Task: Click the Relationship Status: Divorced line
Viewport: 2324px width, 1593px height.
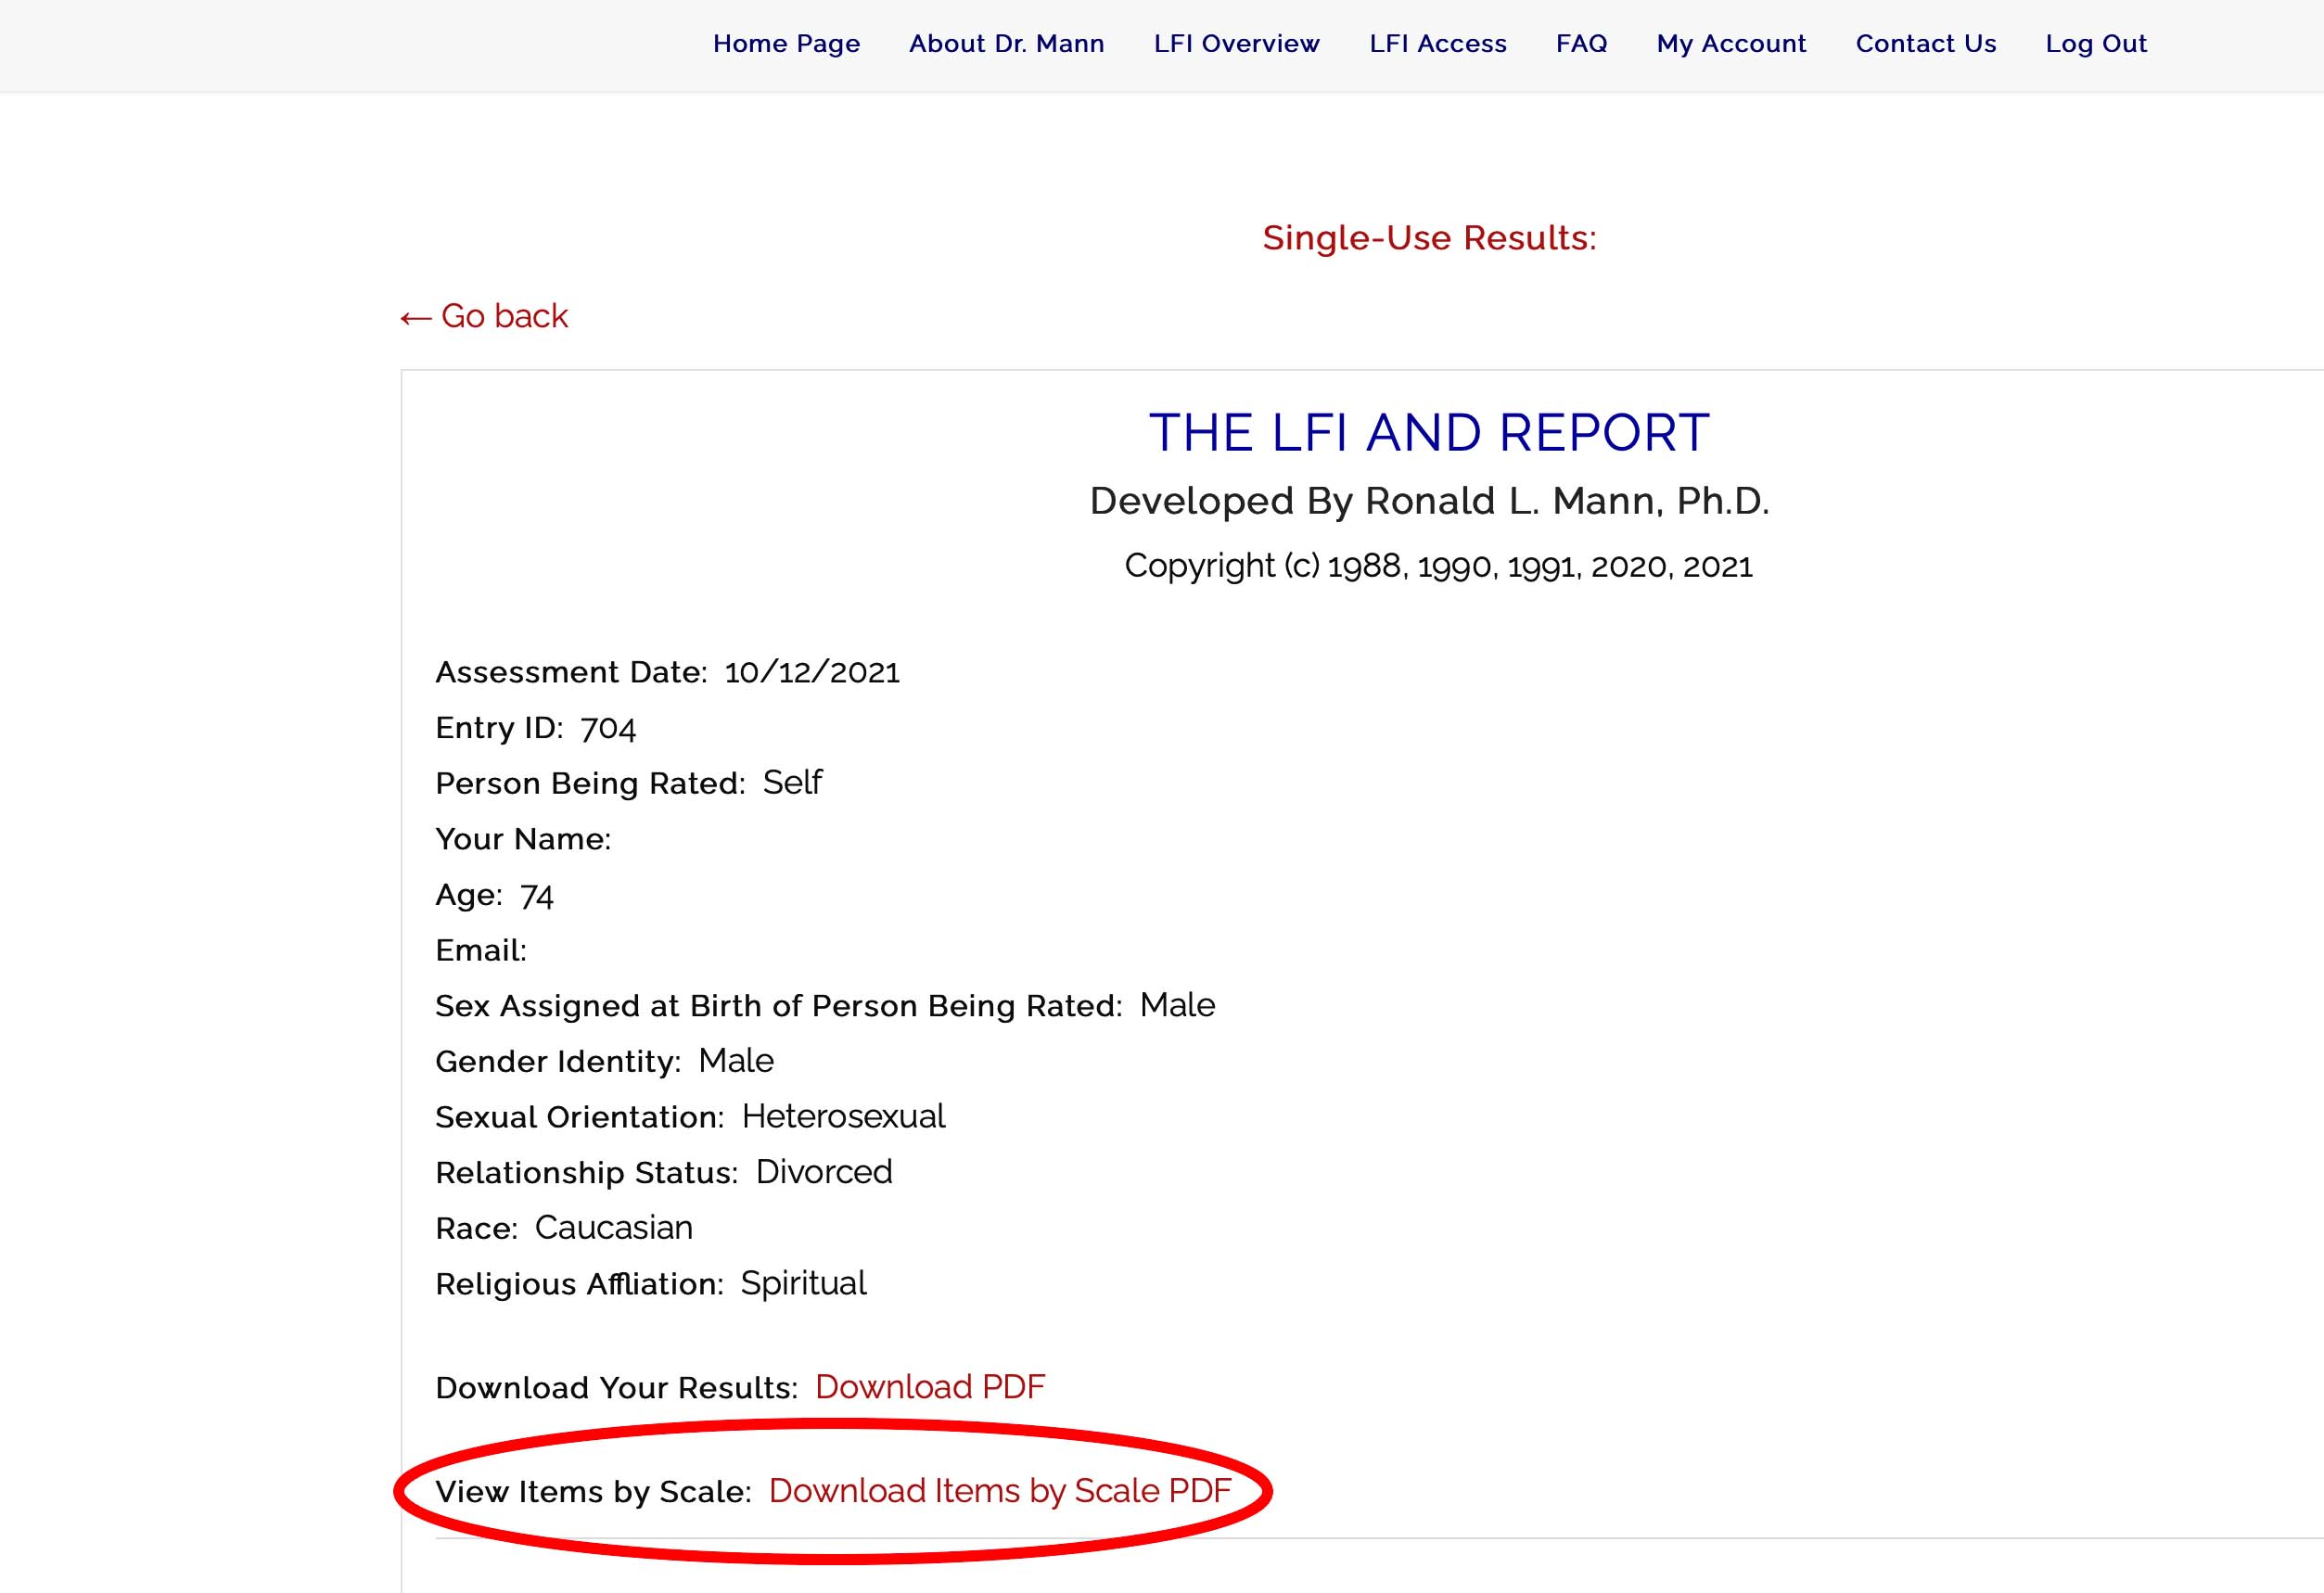Action: tap(664, 1172)
